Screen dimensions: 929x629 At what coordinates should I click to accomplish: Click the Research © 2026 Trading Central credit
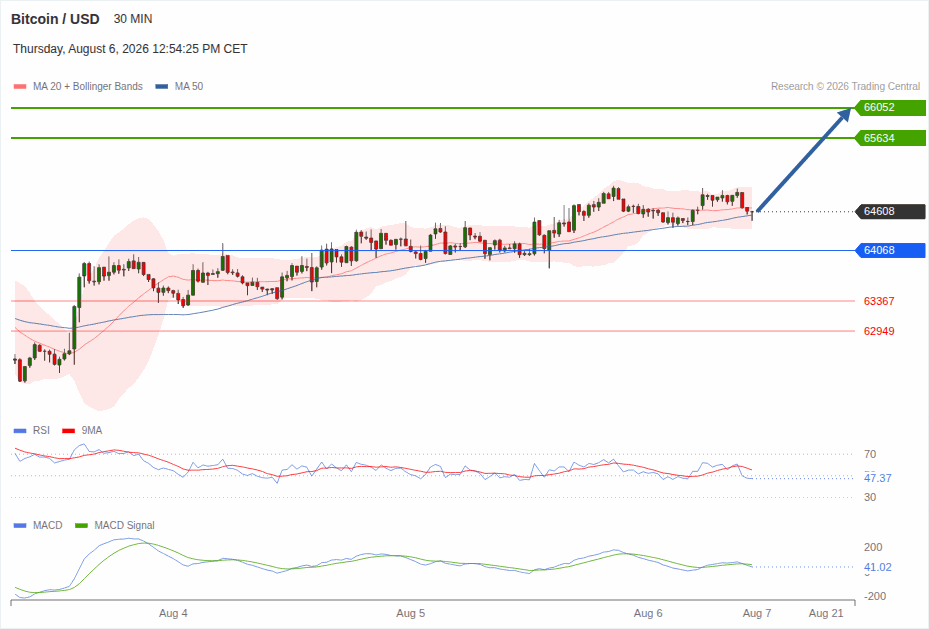click(x=845, y=86)
